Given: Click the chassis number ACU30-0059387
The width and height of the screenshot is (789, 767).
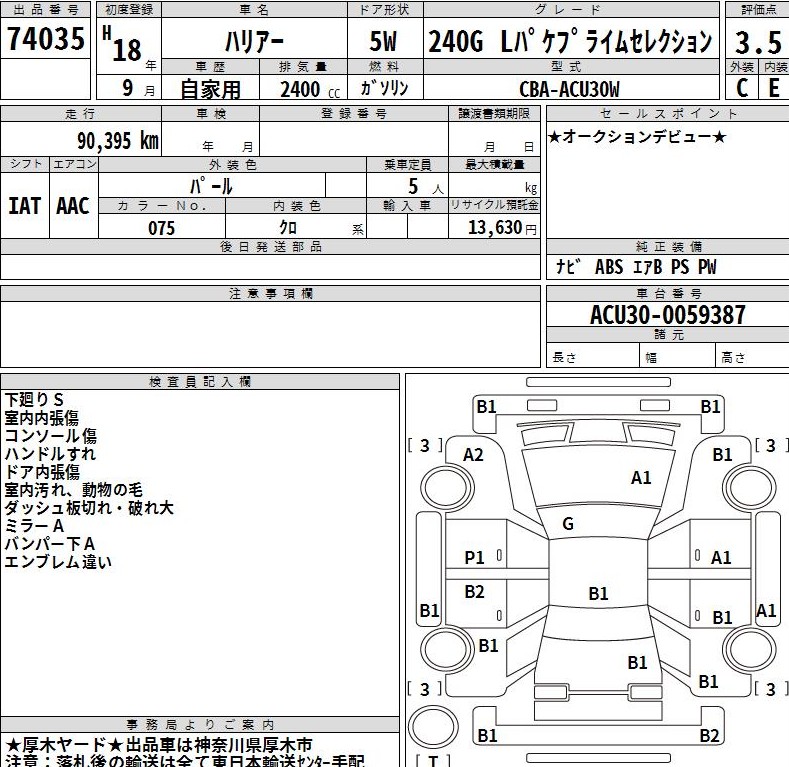Looking at the screenshot, I should pyautogui.click(x=668, y=315).
